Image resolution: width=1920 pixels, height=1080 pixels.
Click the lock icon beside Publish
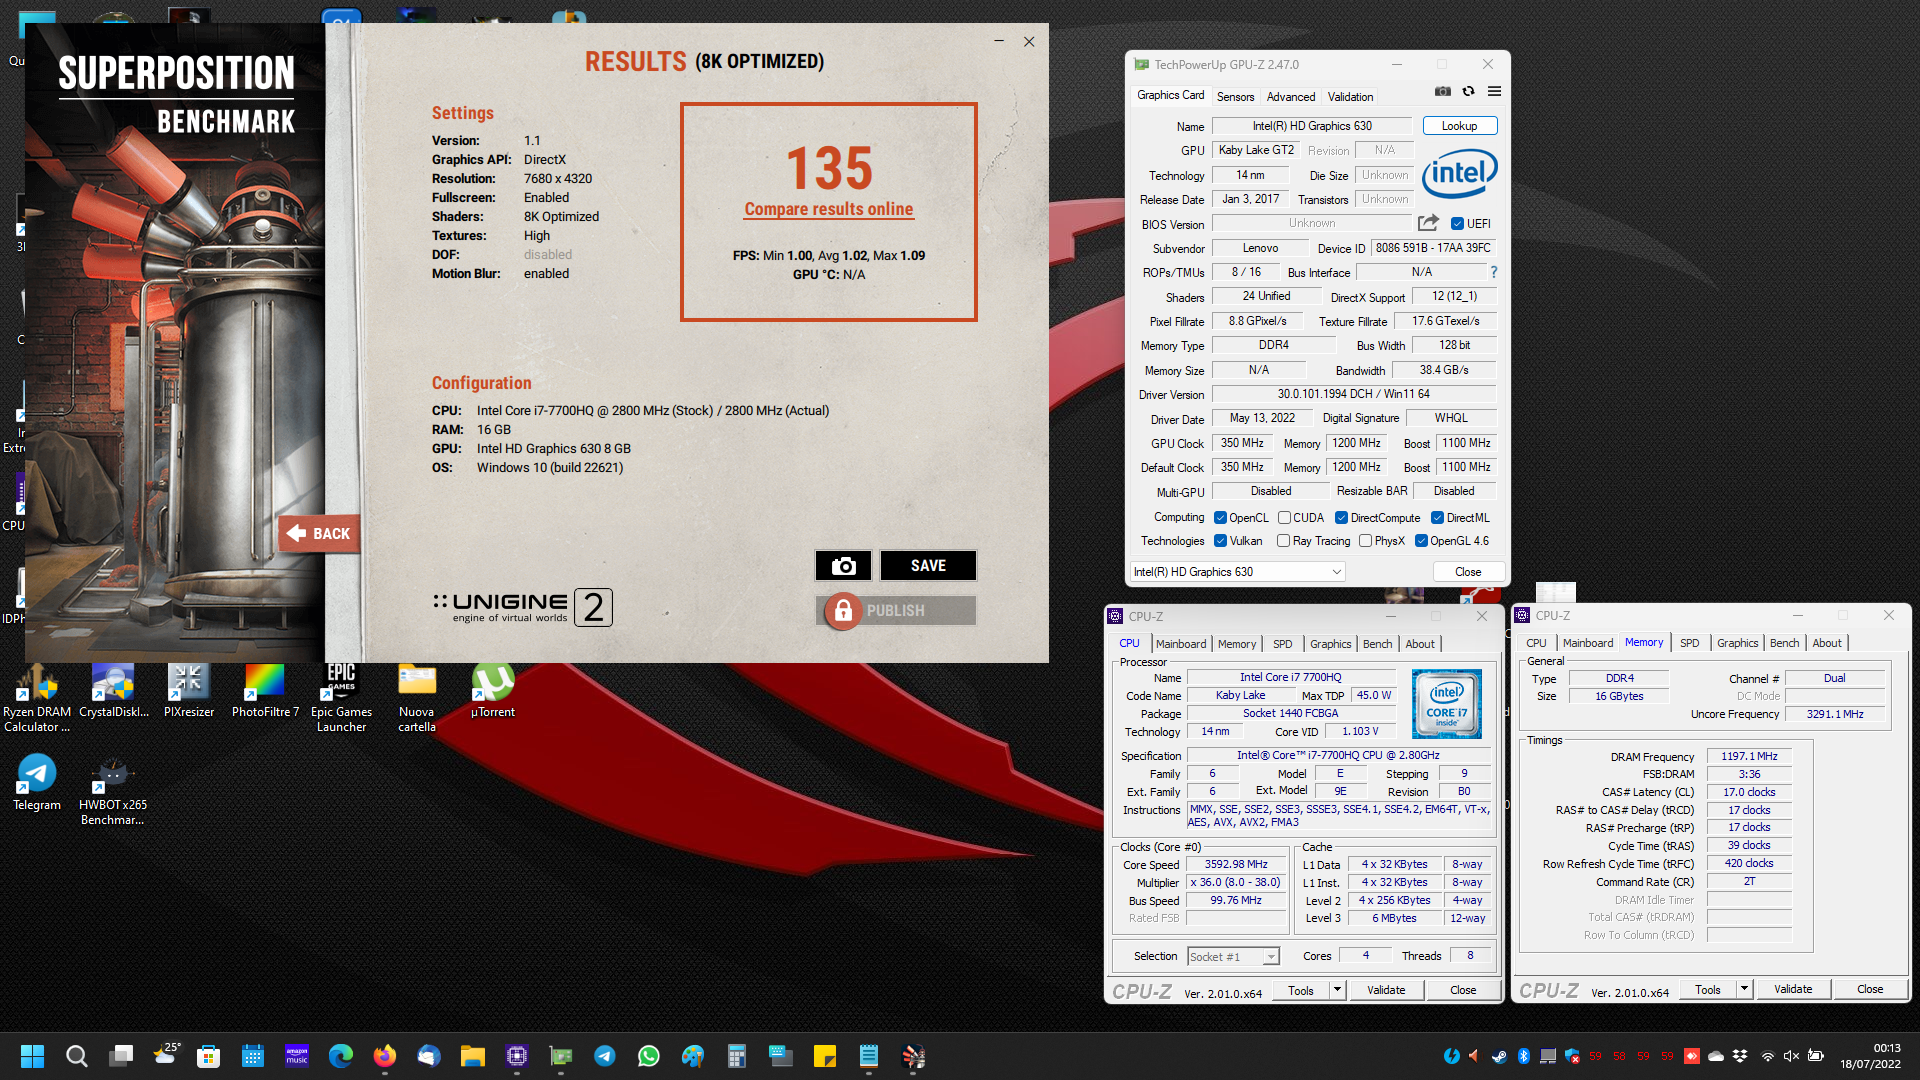[843, 610]
